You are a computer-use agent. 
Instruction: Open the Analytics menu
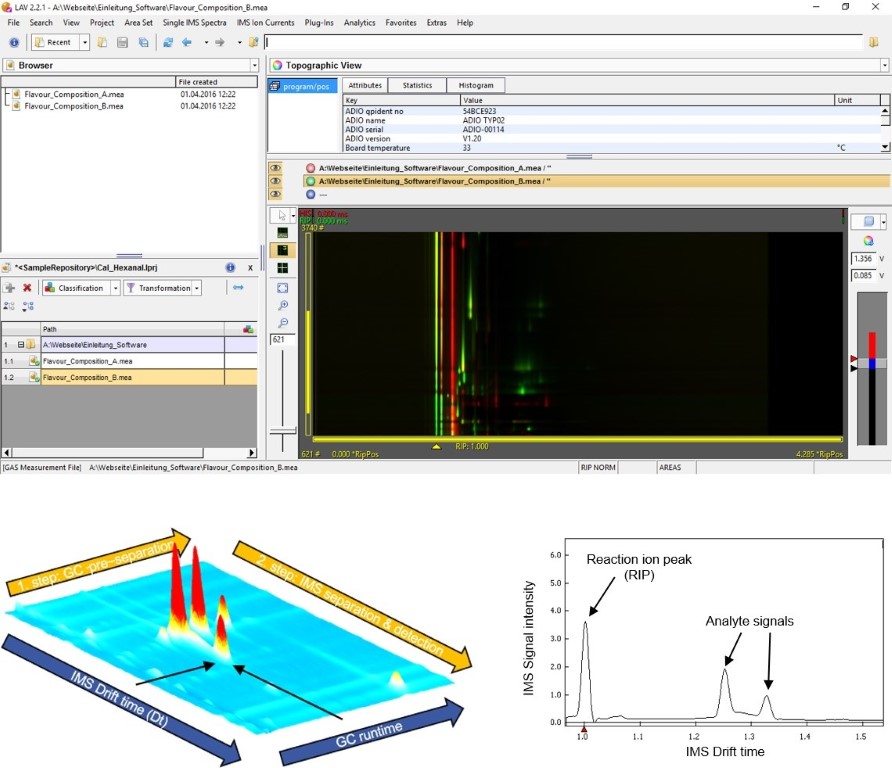[360, 23]
